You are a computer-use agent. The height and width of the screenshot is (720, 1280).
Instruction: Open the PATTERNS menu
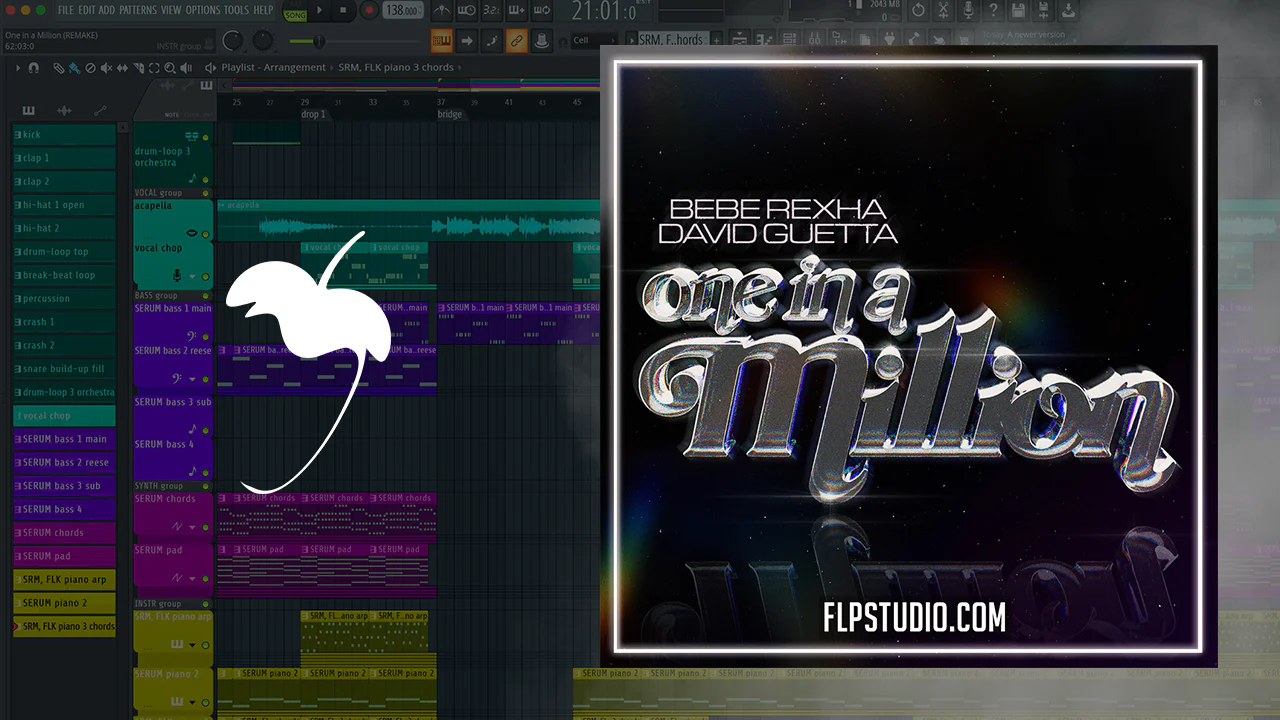tap(137, 10)
